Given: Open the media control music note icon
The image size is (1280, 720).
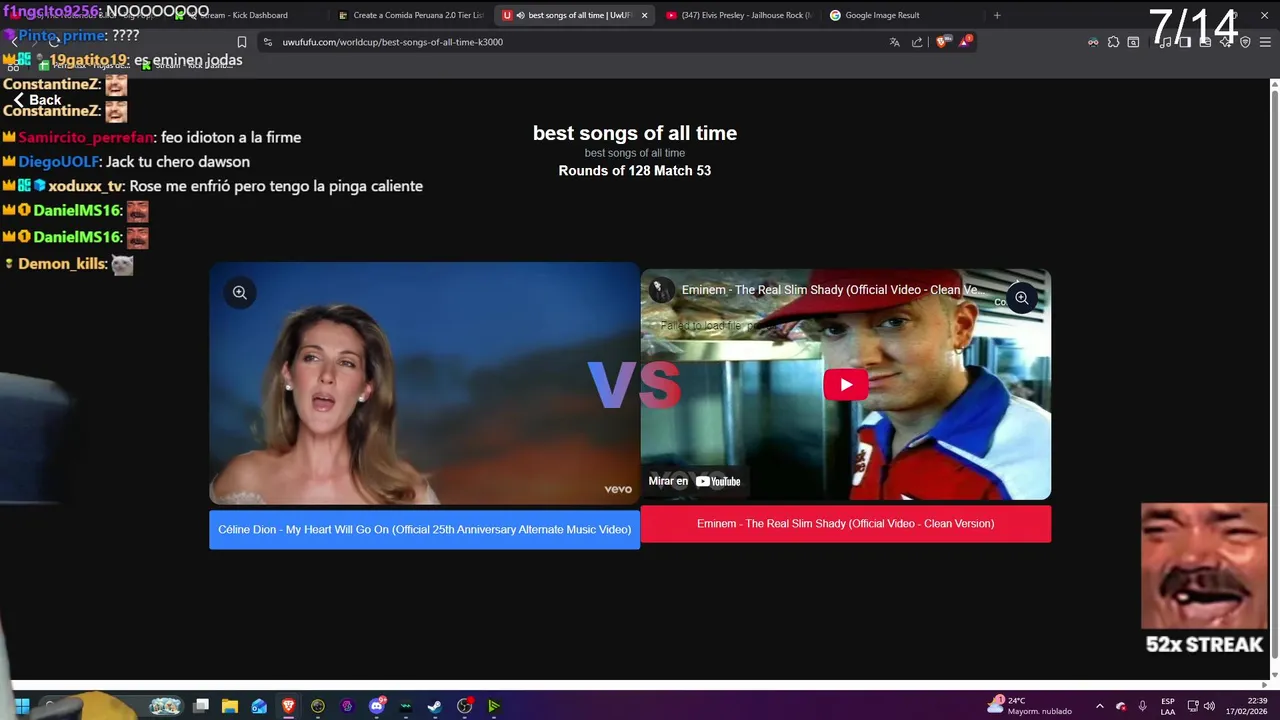Looking at the screenshot, I should tap(1165, 42).
